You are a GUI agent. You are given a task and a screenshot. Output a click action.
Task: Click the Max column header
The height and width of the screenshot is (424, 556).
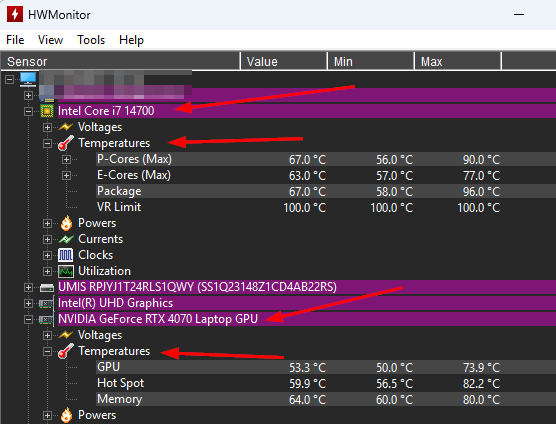click(458, 61)
